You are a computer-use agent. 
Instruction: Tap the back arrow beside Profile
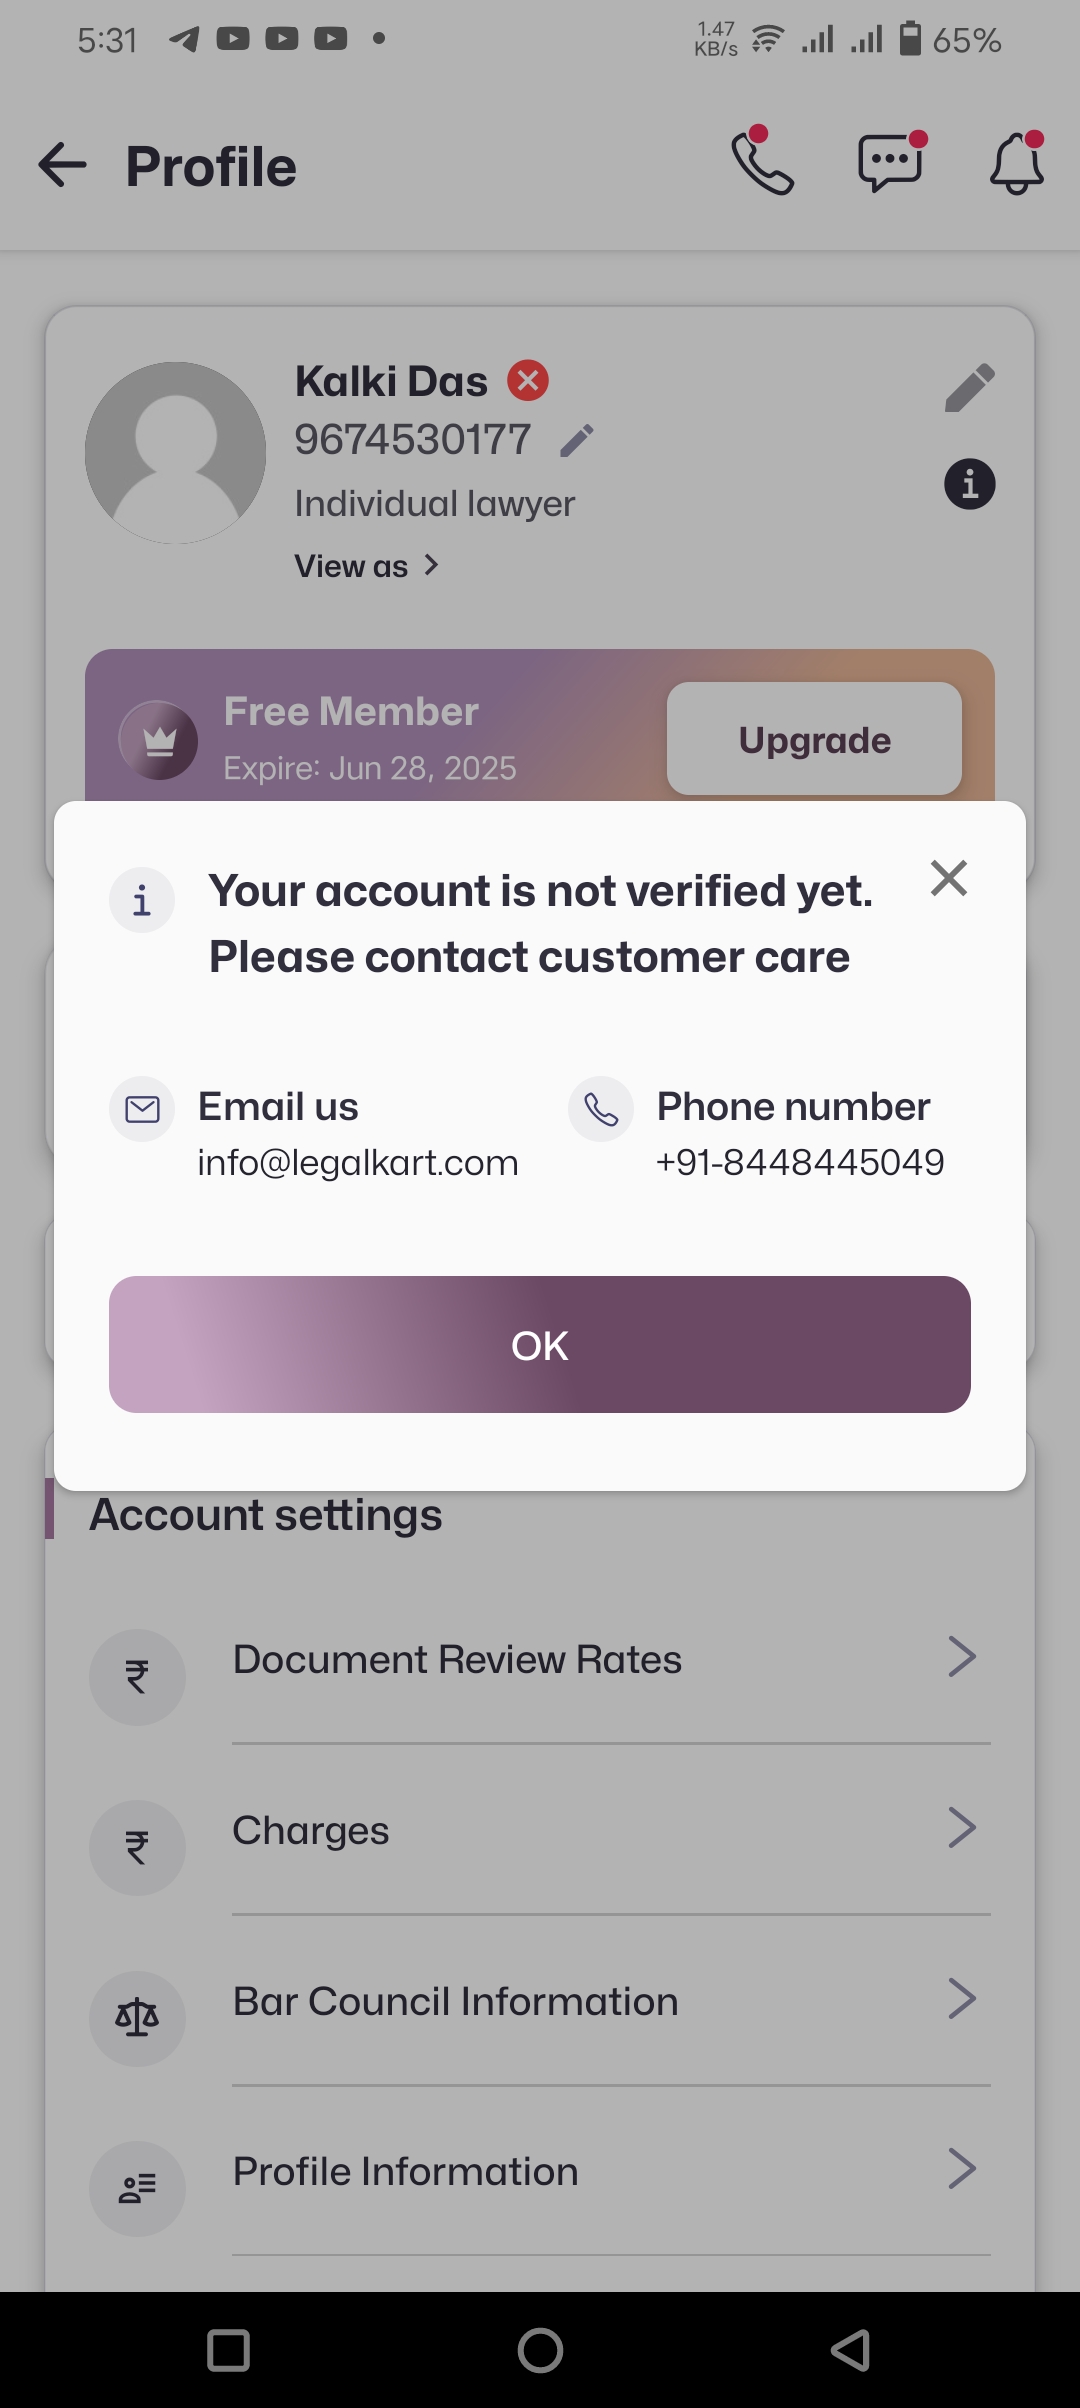[x=63, y=165]
